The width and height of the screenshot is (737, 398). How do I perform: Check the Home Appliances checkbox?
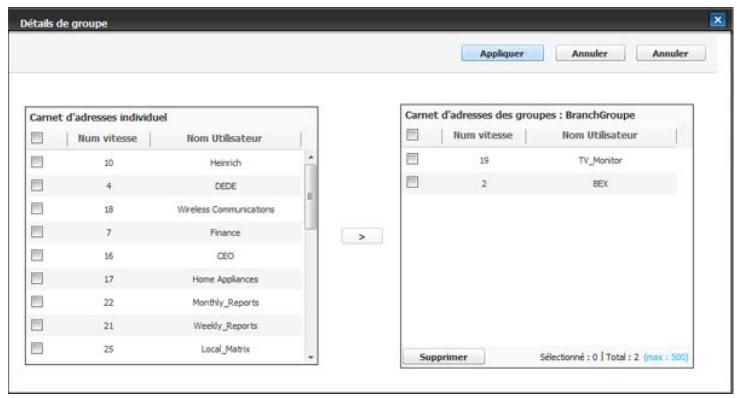[37, 279]
